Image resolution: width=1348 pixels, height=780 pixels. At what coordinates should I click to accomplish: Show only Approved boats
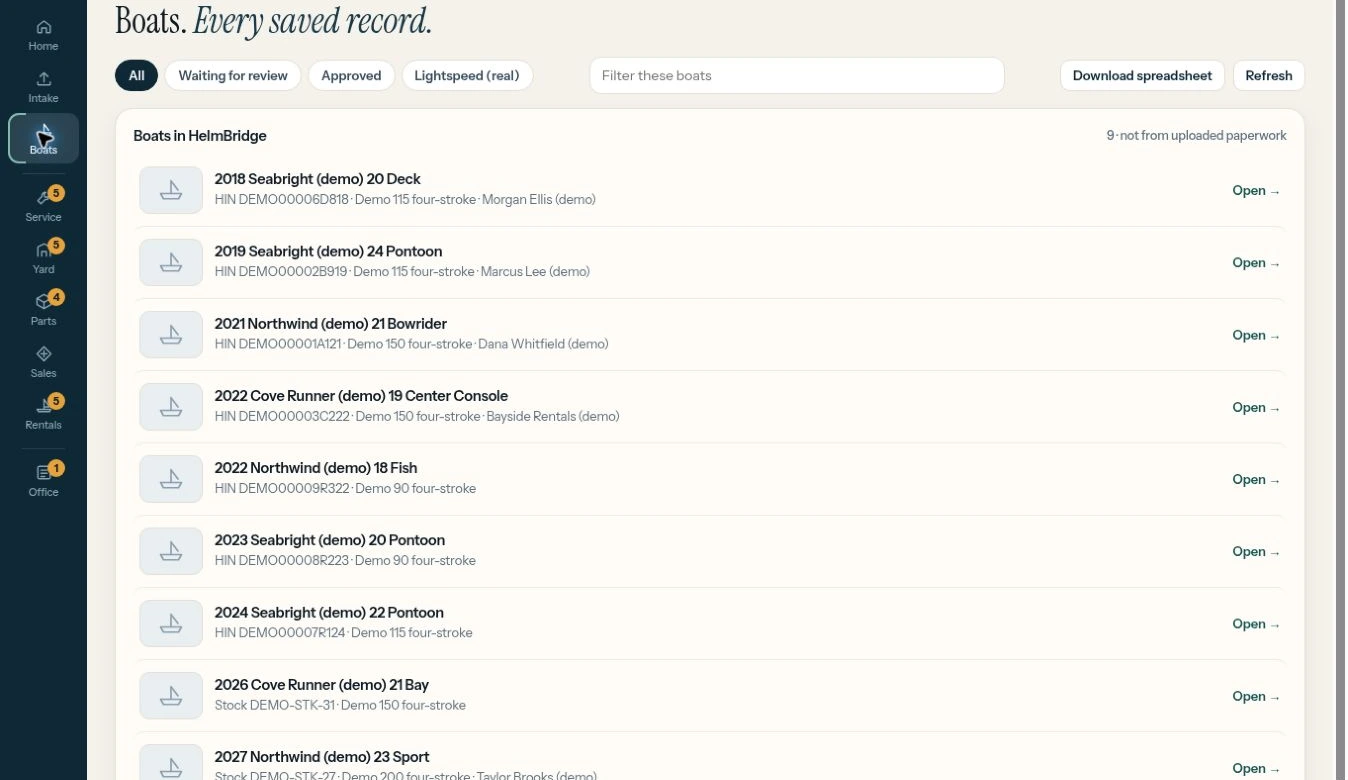coord(351,75)
